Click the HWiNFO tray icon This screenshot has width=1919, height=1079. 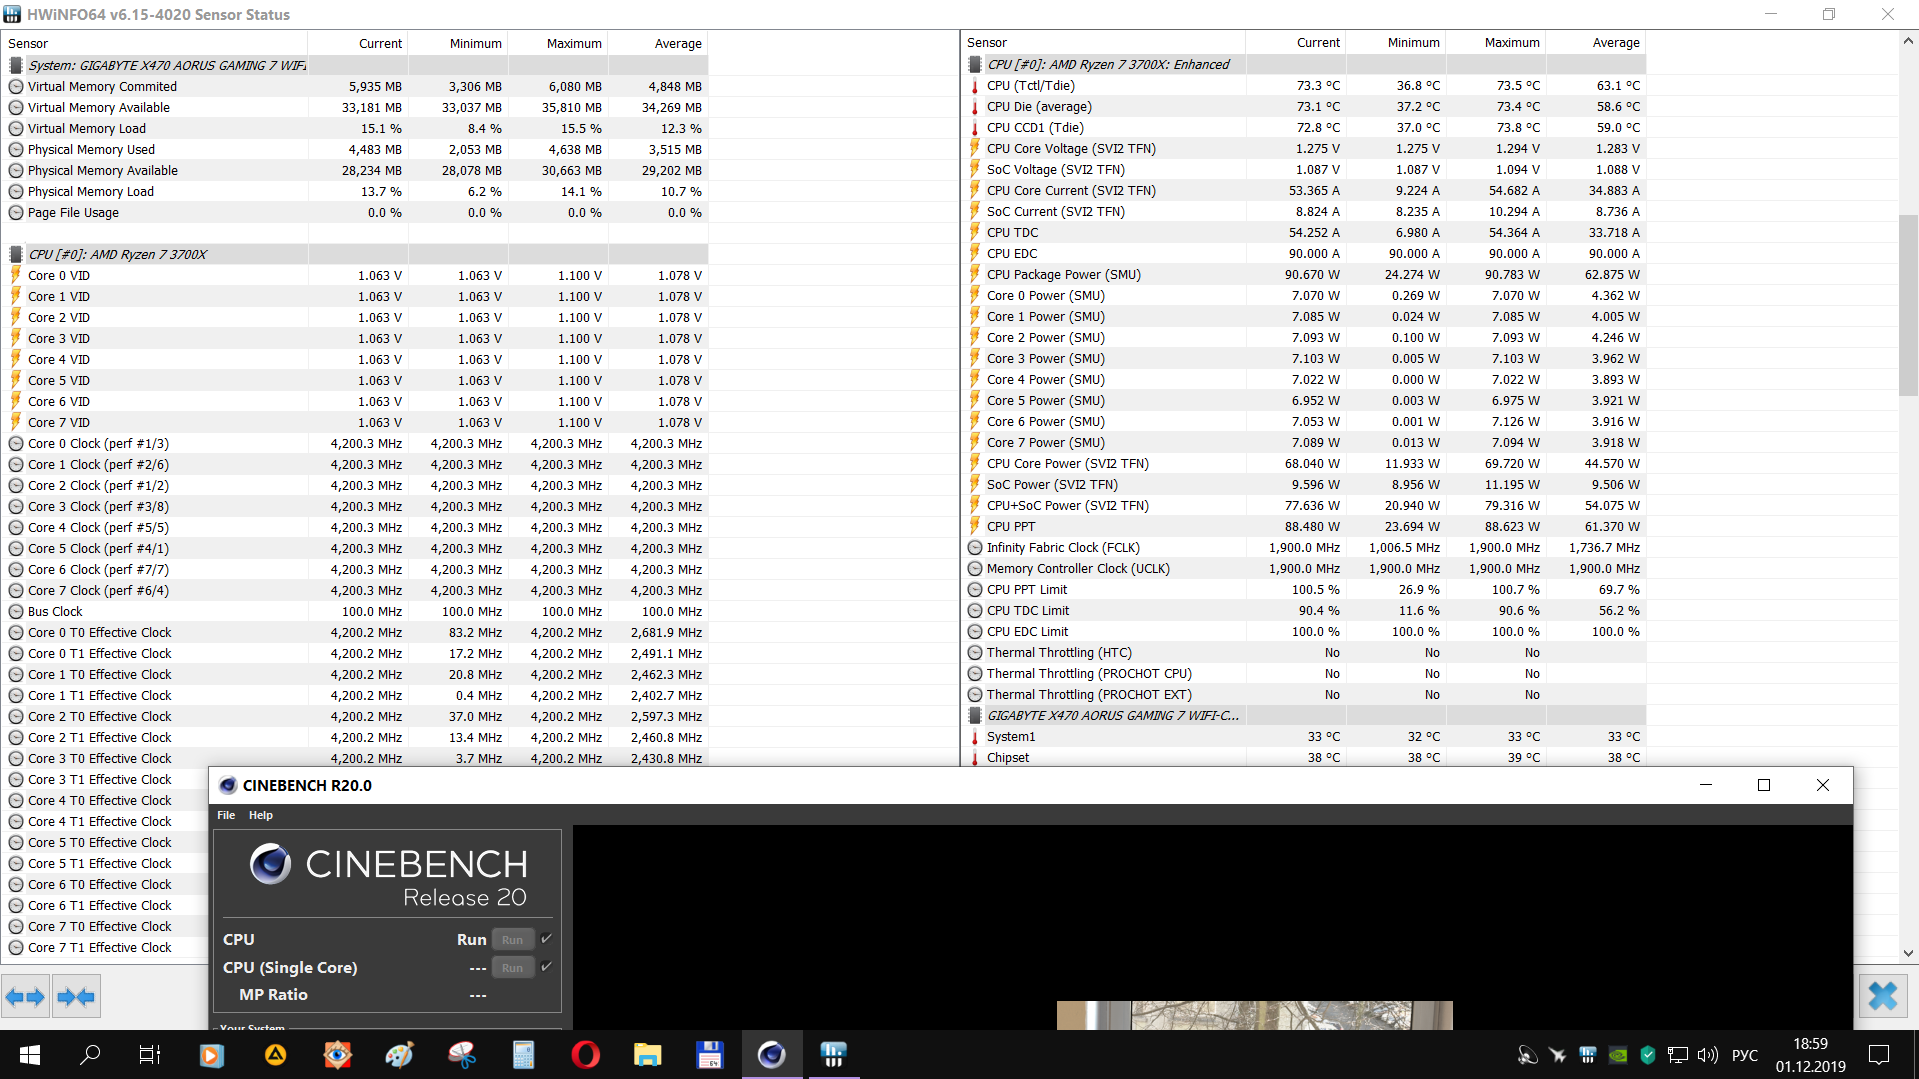(1587, 1055)
